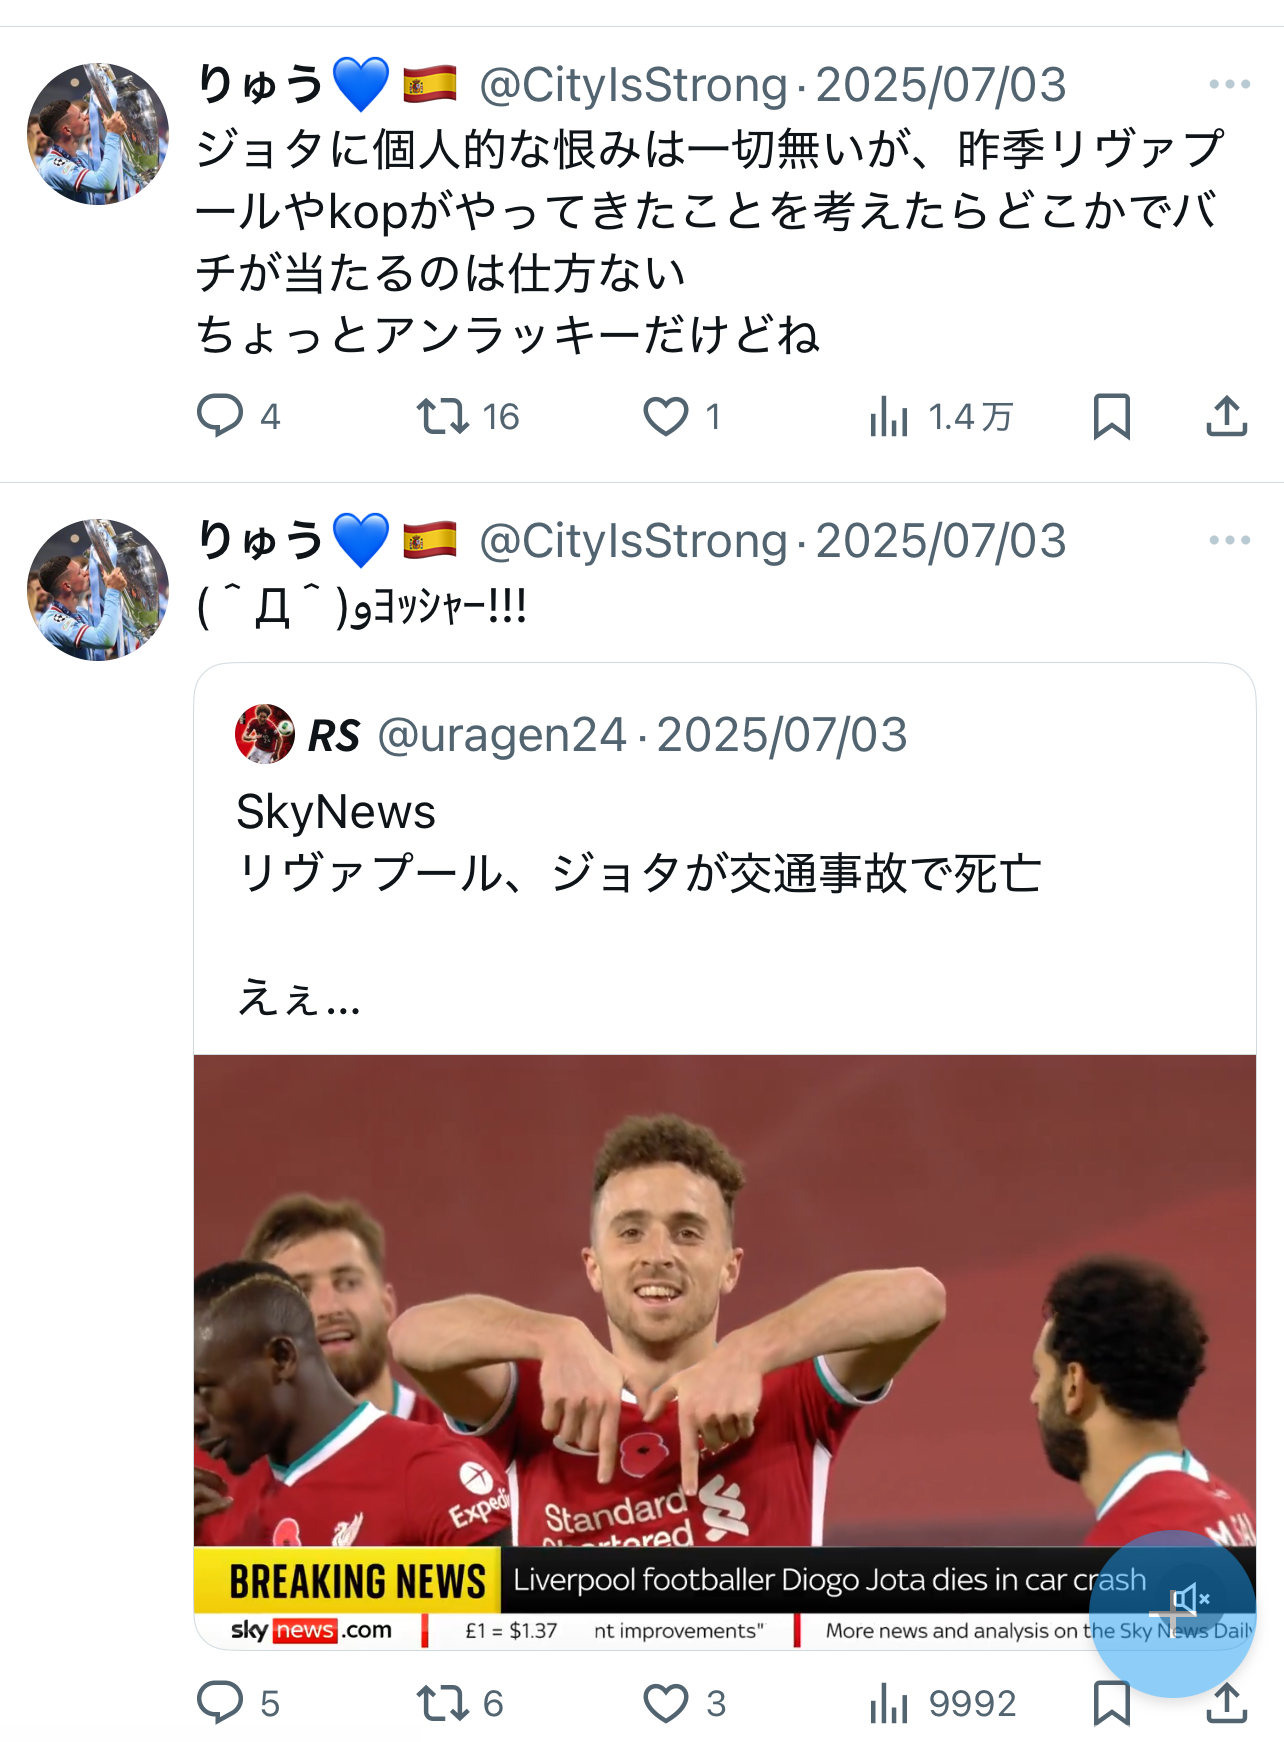
Task: Open @CityIsStrong profile from first tweet handle
Action: pos(633,85)
